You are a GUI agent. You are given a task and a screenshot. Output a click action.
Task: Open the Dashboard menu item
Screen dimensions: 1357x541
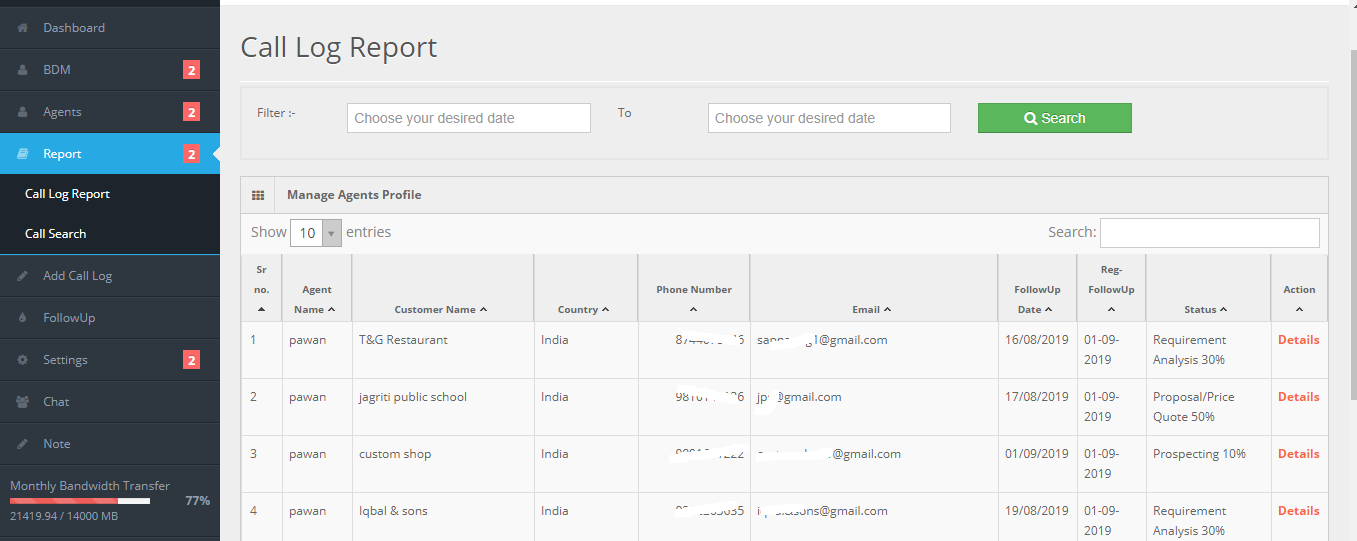110,28
